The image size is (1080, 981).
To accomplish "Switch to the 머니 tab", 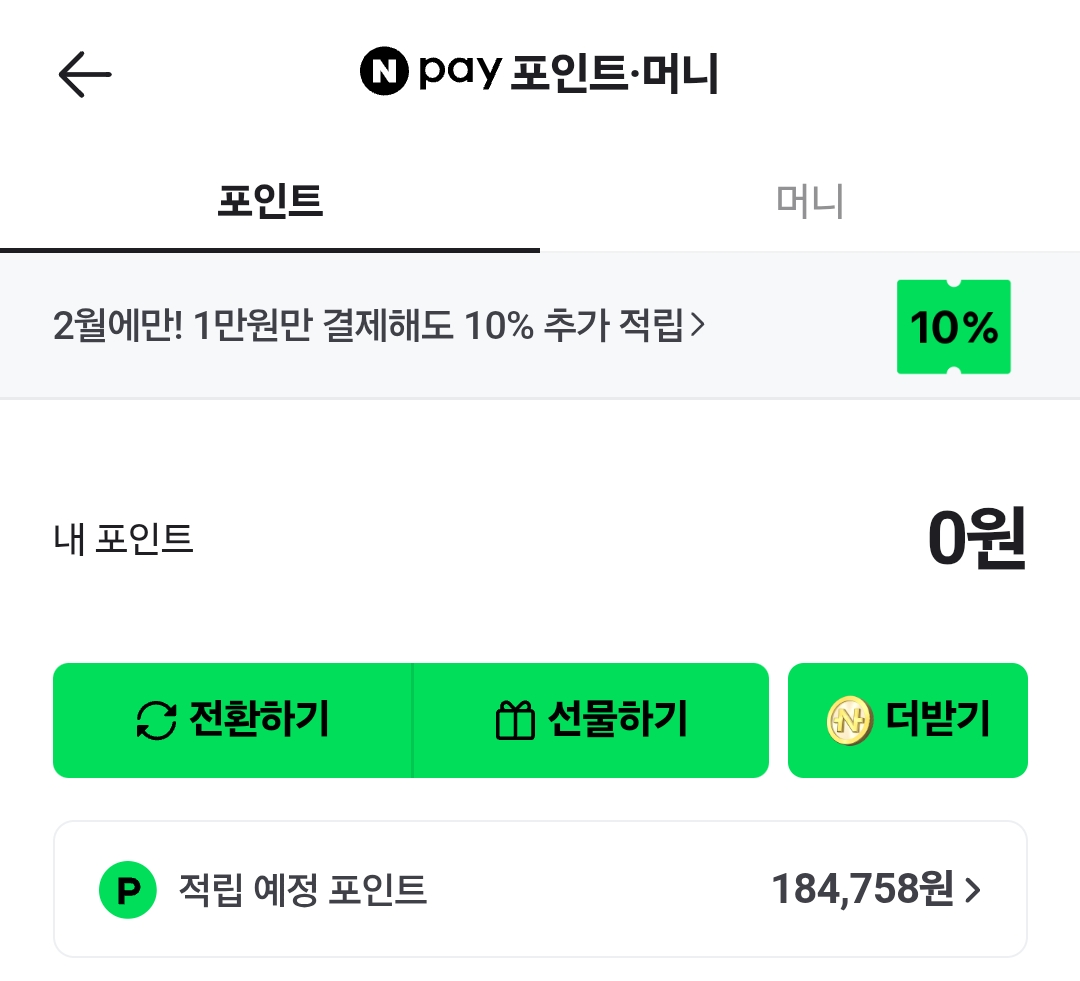I will 810,203.
